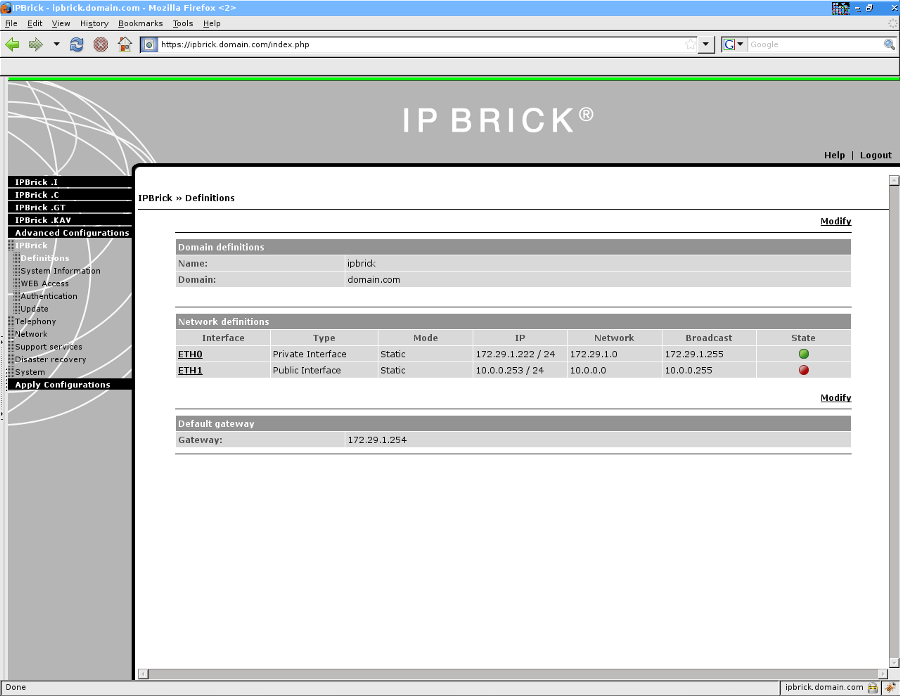Click the Stop loading icon
This screenshot has width=900, height=696.
tap(100, 44)
